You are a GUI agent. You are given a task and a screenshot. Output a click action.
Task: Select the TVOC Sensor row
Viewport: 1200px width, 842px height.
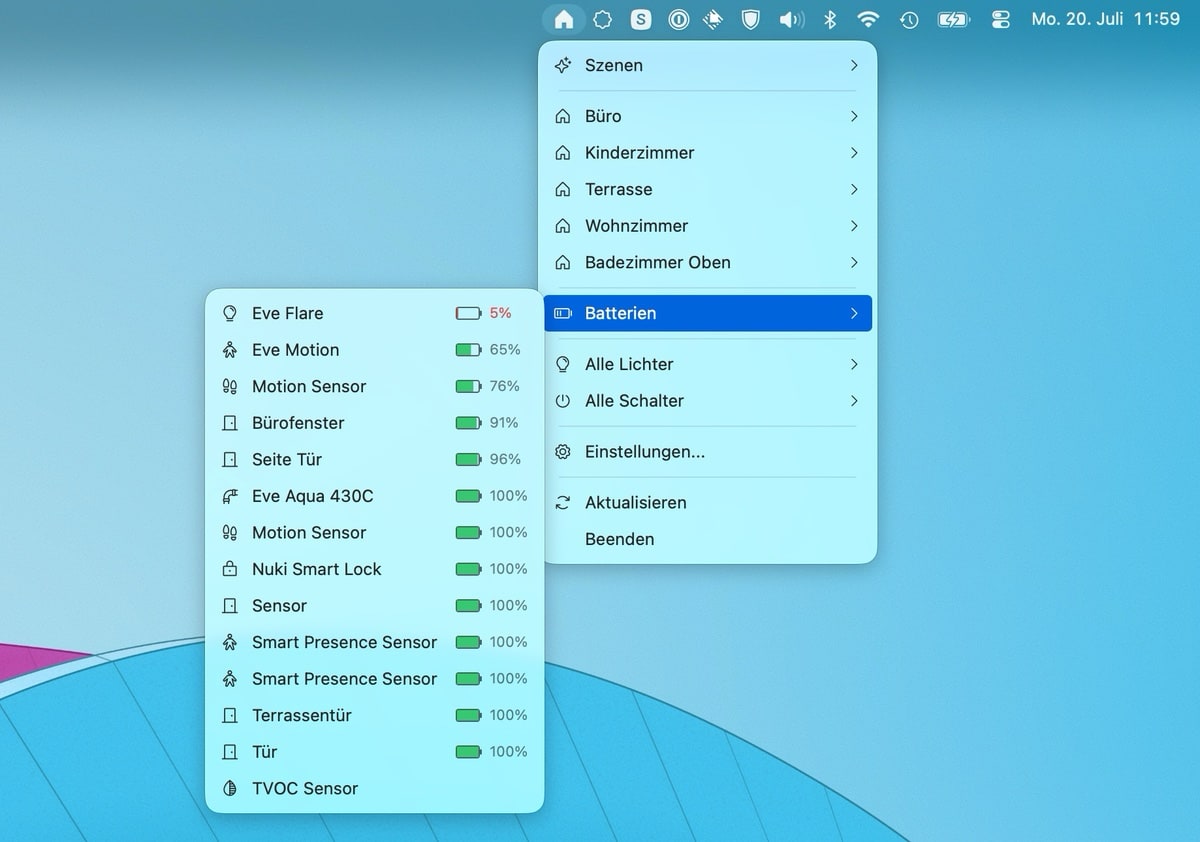pos(375,788)
